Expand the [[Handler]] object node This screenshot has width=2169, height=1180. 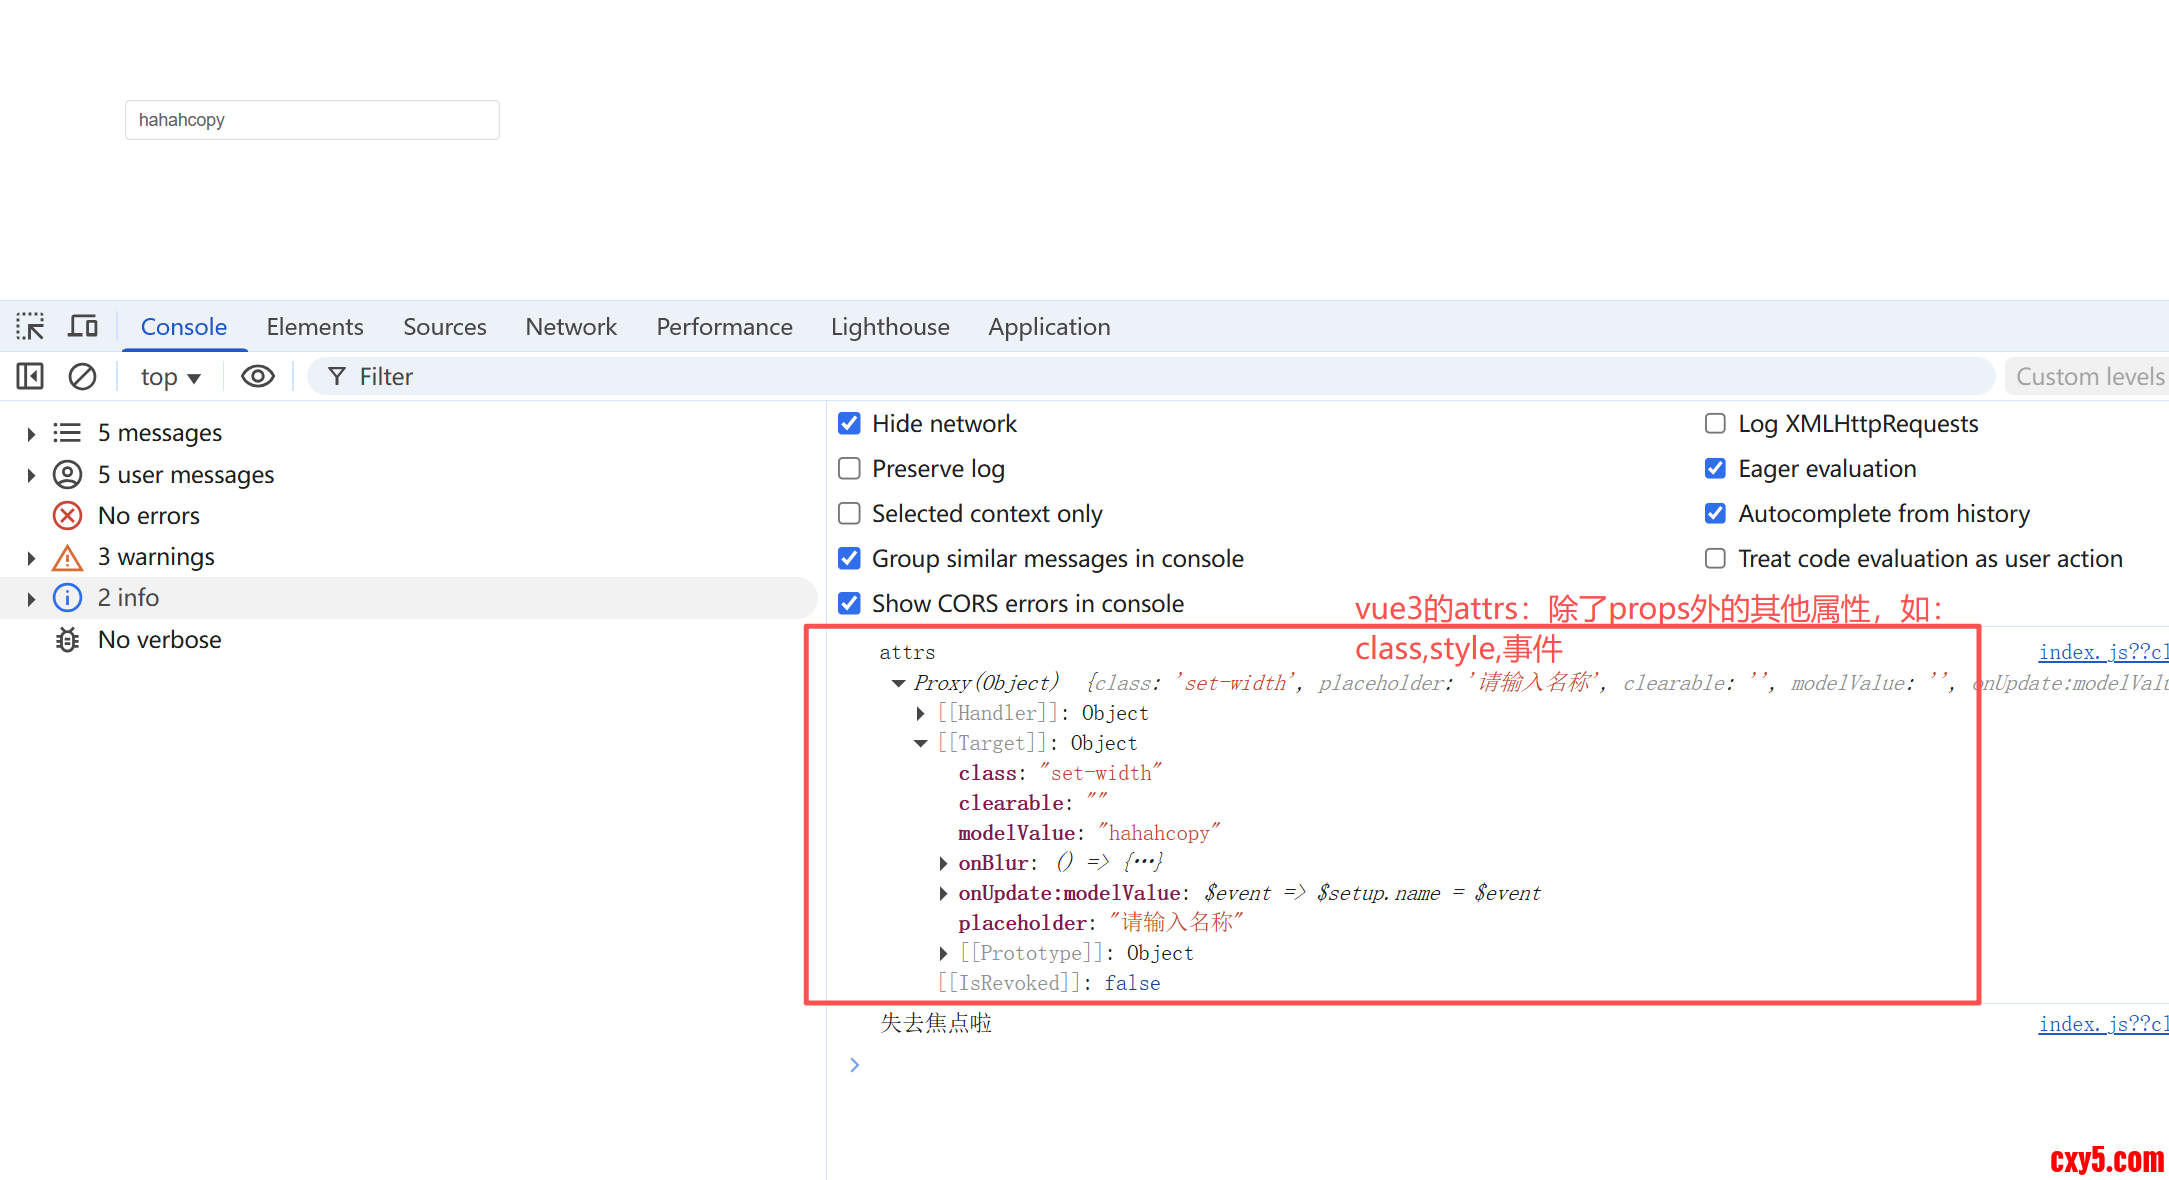(920, 713)
